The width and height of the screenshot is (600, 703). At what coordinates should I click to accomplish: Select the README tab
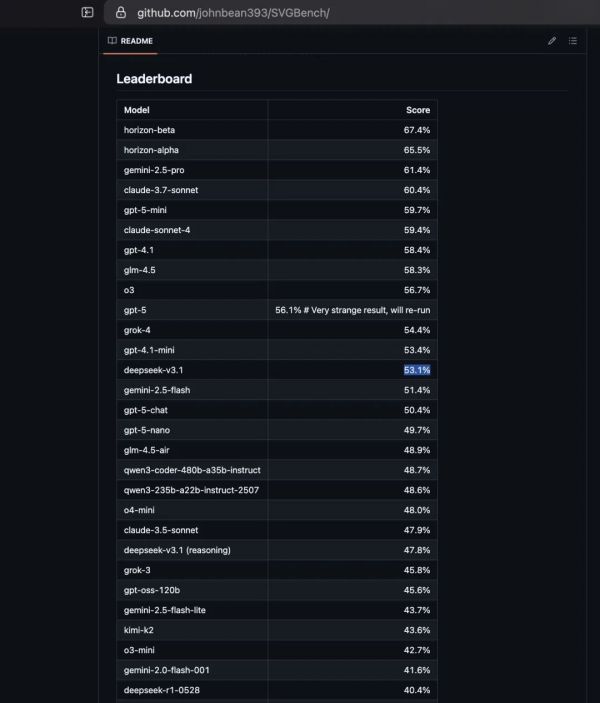136,41
